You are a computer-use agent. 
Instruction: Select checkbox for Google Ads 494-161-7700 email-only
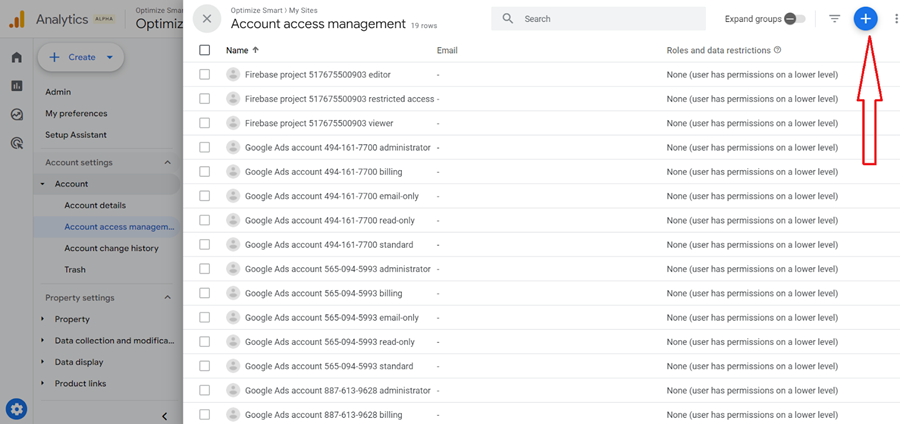[205, 196]
